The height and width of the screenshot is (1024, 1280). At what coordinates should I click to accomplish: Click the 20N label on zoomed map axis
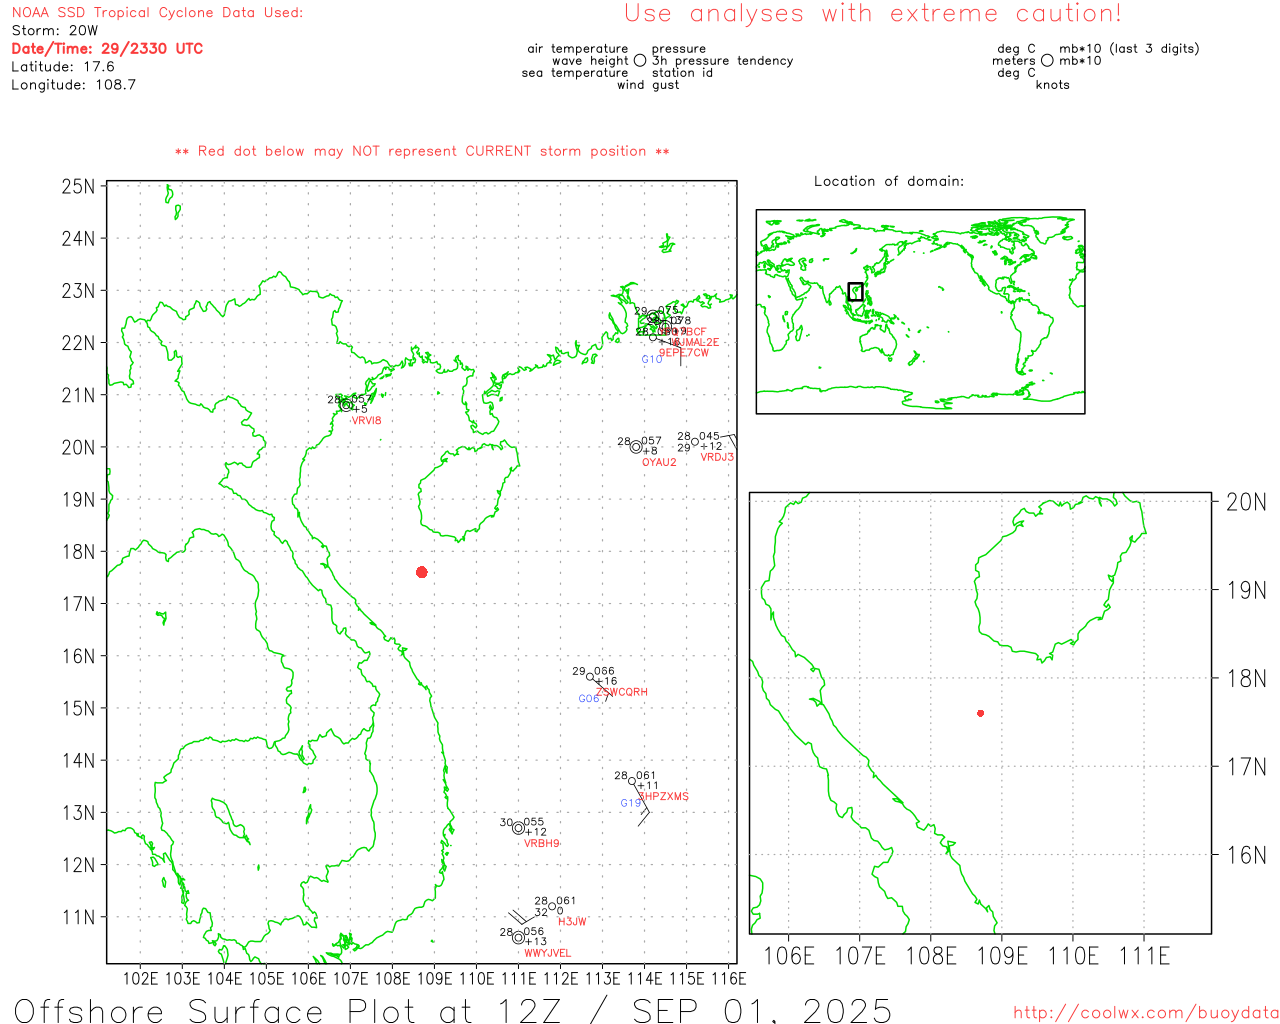[1246, 502]
